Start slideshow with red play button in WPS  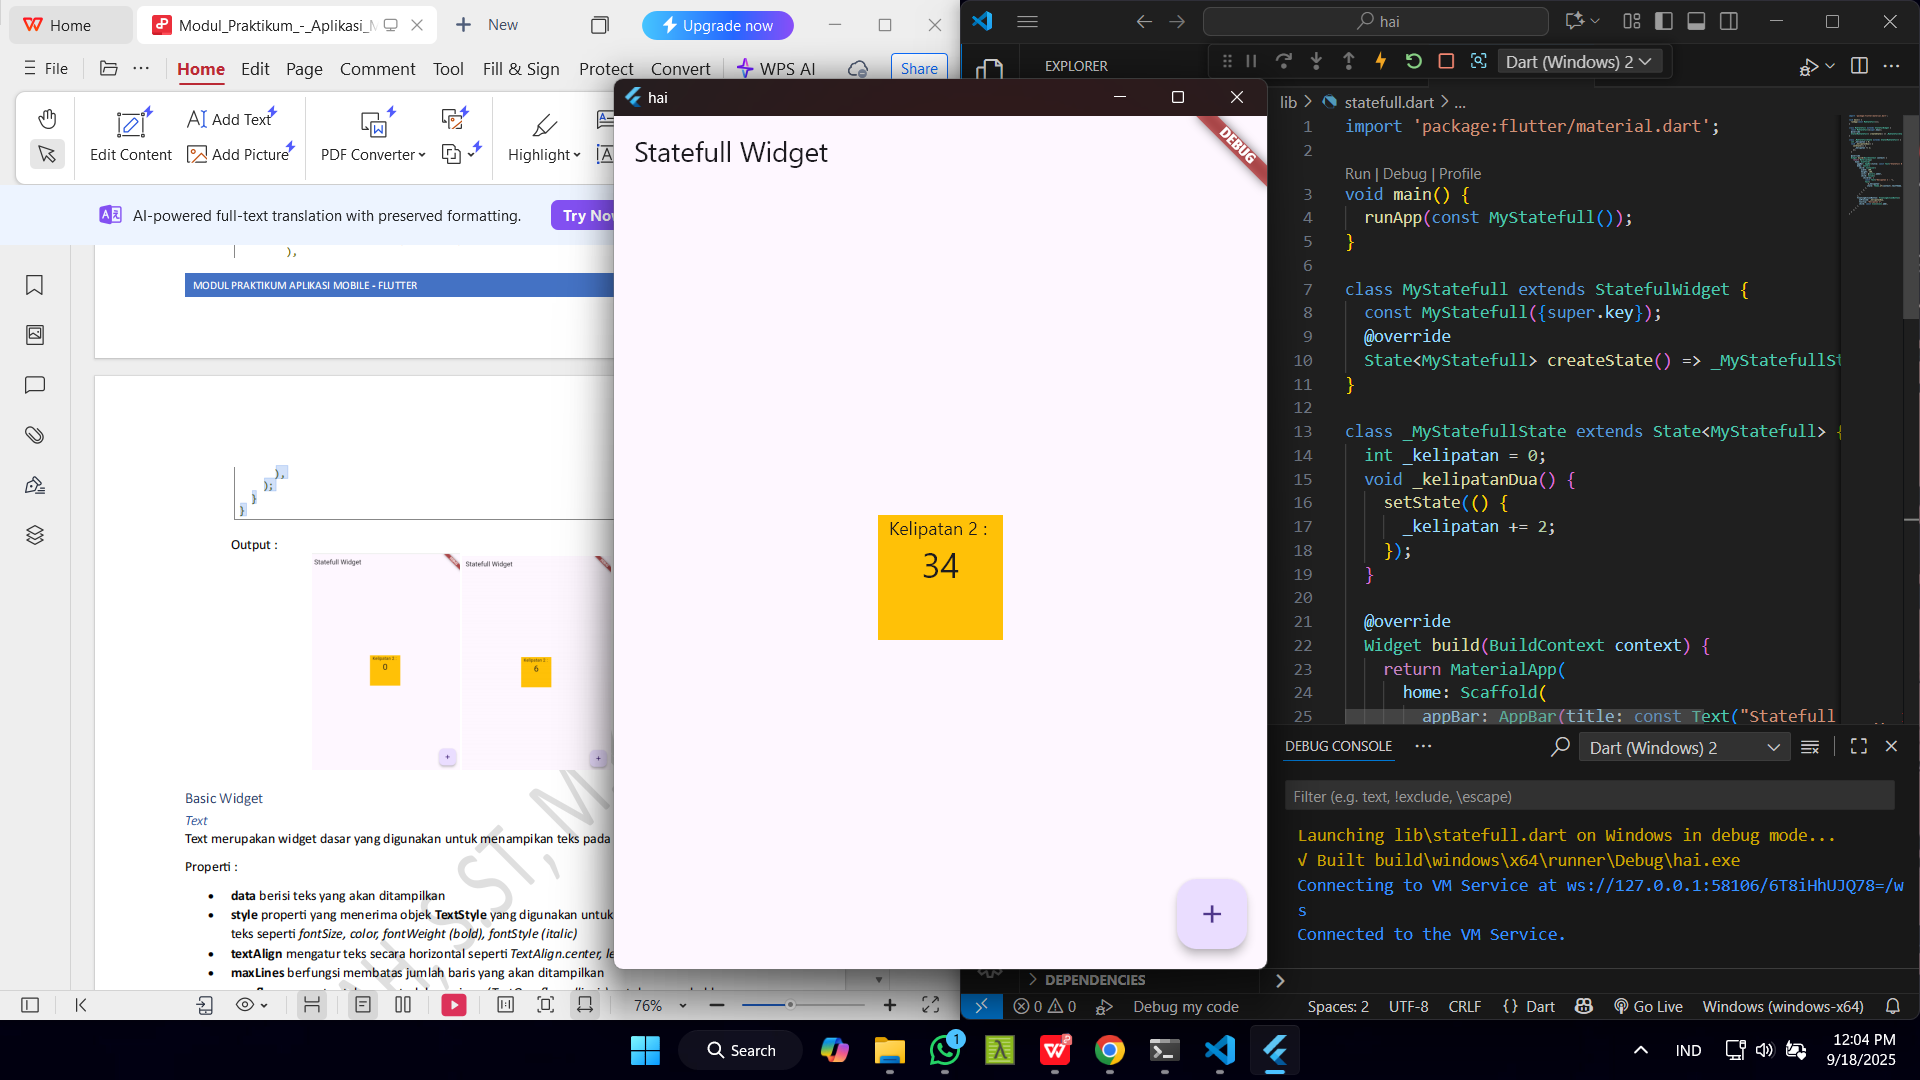(454, 1005)
